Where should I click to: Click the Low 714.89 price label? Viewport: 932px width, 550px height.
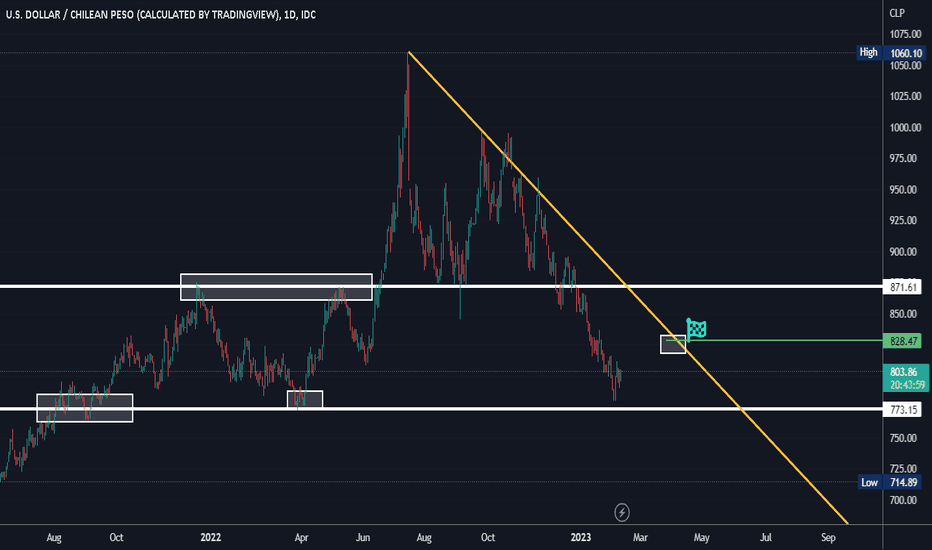click(x=891, y=482)
